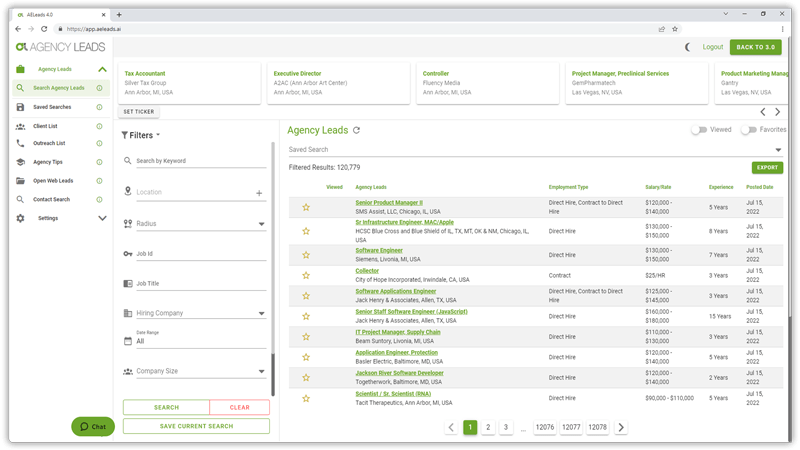Click info icon beside Outreach List

pyautogui.click(x=99, y=143)
